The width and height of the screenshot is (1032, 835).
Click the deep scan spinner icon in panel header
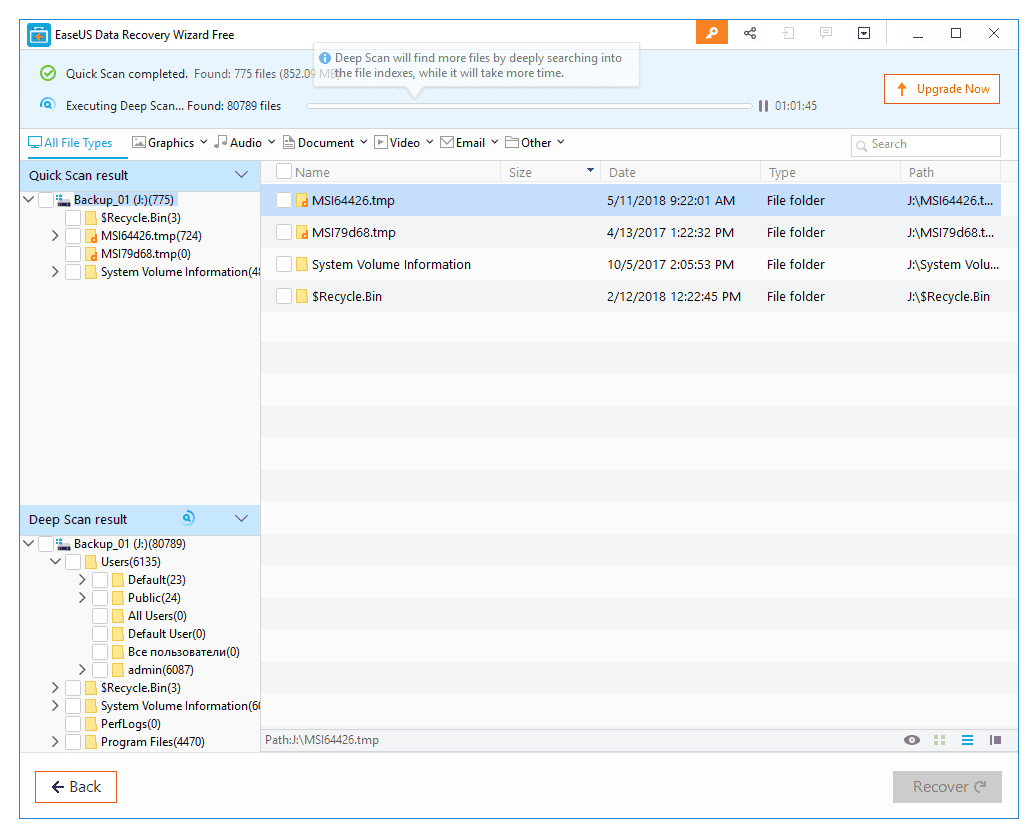point(188,518)
